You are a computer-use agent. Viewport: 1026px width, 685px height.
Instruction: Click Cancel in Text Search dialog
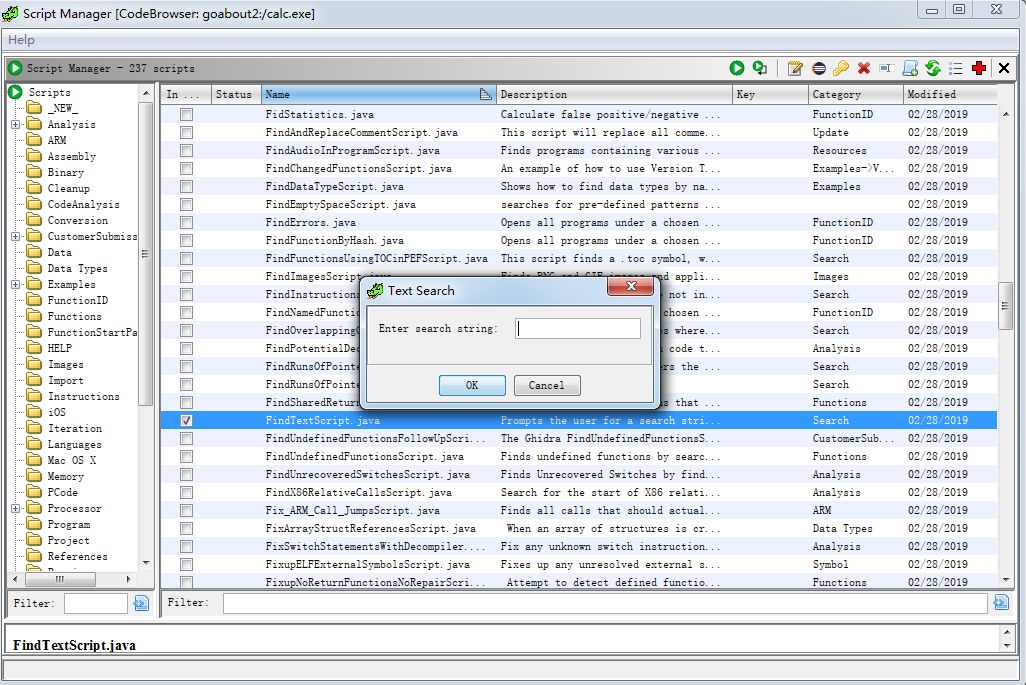pyautogui.click(x=546, y=385)
